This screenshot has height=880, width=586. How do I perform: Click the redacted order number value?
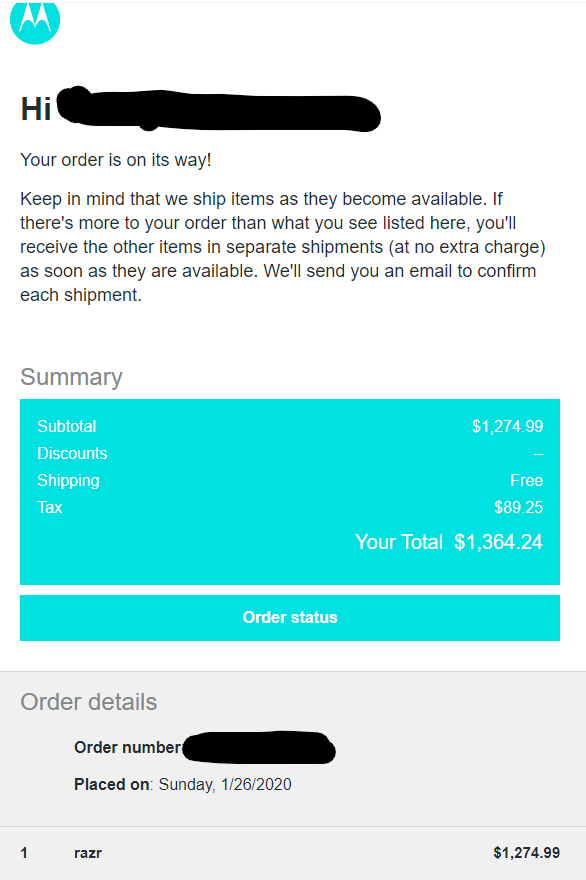[259, 748]
